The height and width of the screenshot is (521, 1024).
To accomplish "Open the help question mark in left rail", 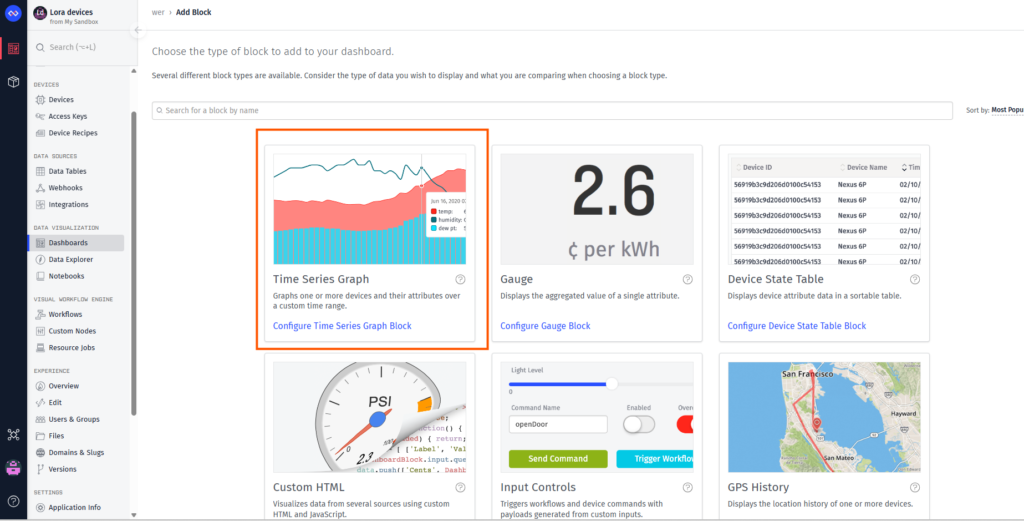I will tap(13, 501).
